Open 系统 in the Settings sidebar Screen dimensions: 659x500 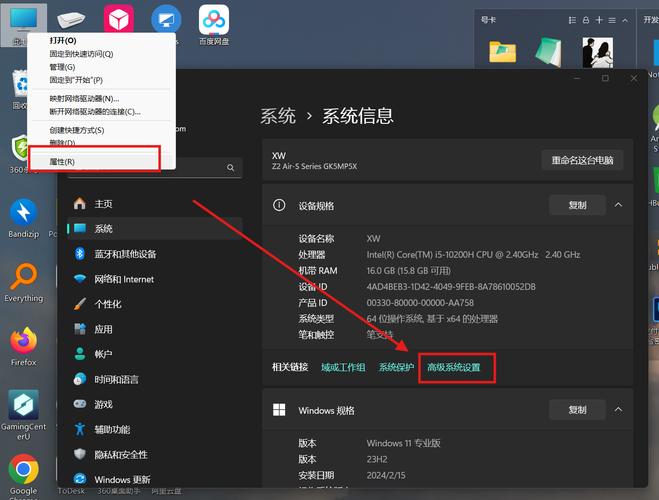(155, 229)
